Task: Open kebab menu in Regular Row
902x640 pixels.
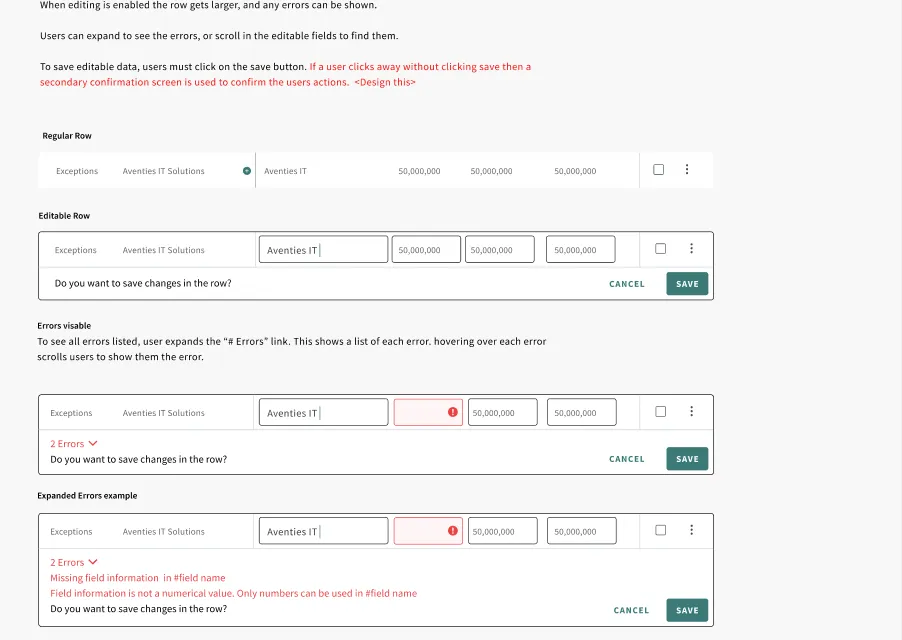Action: [687, 169]
